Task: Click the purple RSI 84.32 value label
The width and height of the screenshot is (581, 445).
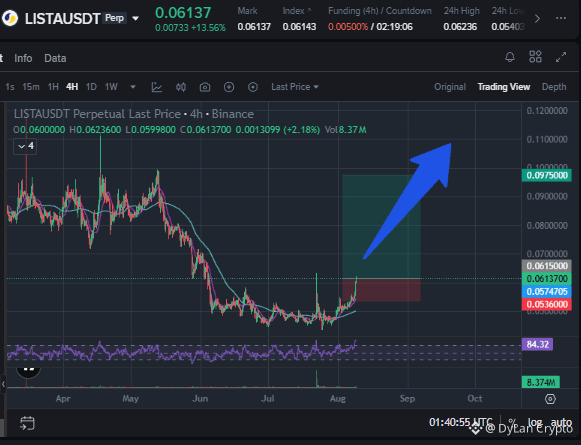Action: coord(537,344)
